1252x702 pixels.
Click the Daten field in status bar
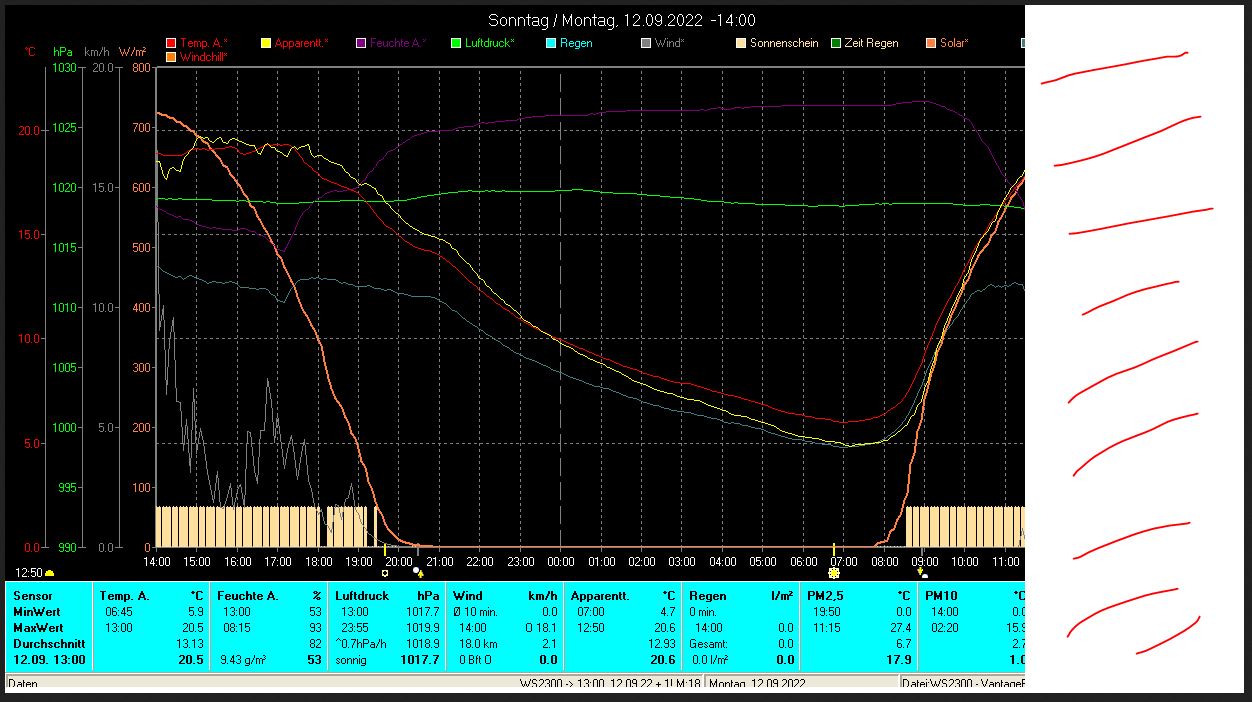coord(24,684)
